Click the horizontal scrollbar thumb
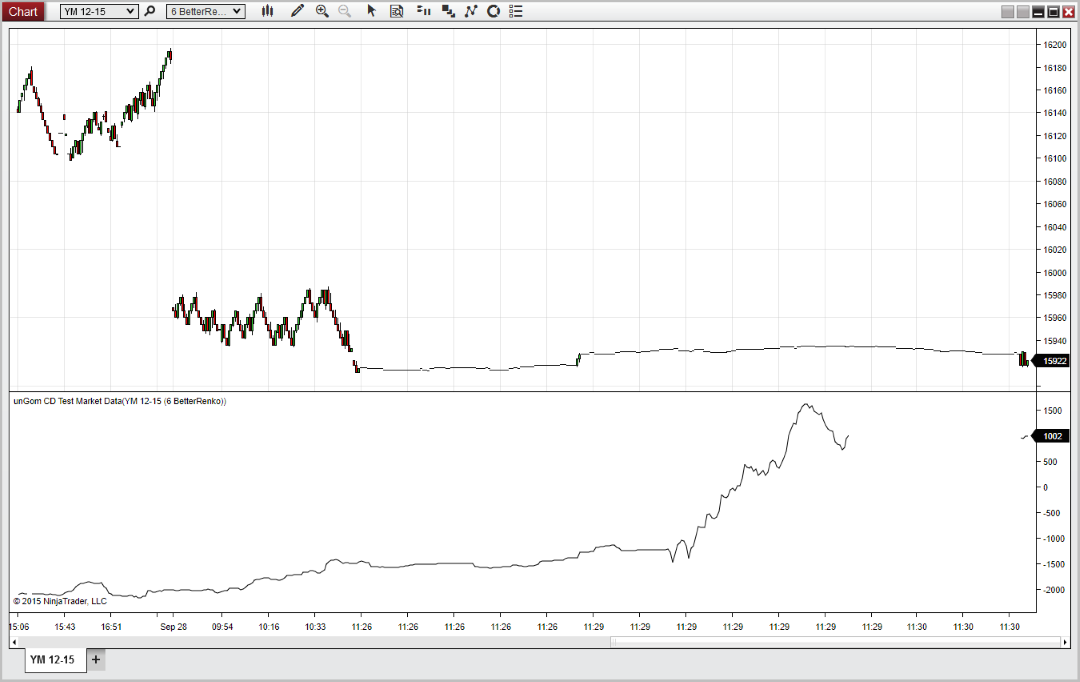Image resolution: width=1080 pixels, height=682 pixels. pos(835,642)
